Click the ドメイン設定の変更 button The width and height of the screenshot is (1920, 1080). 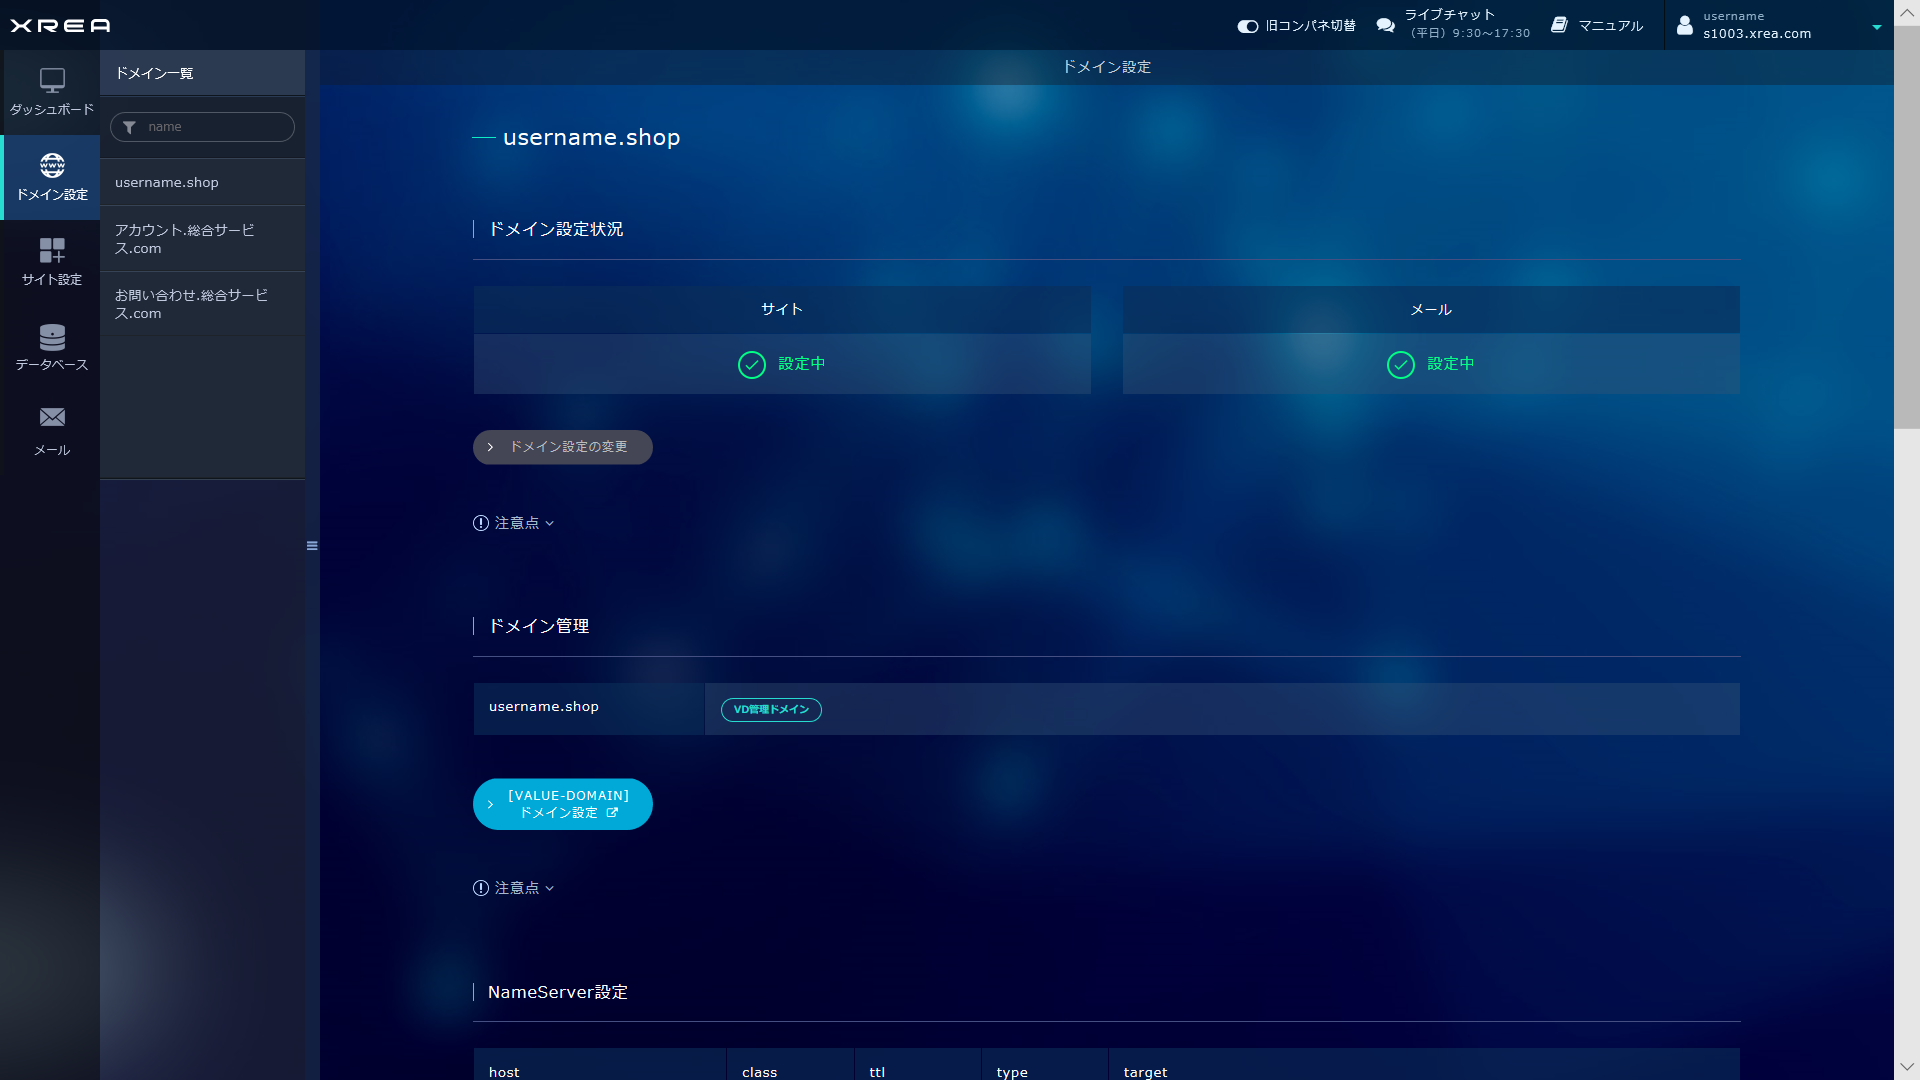pos(562,447)
